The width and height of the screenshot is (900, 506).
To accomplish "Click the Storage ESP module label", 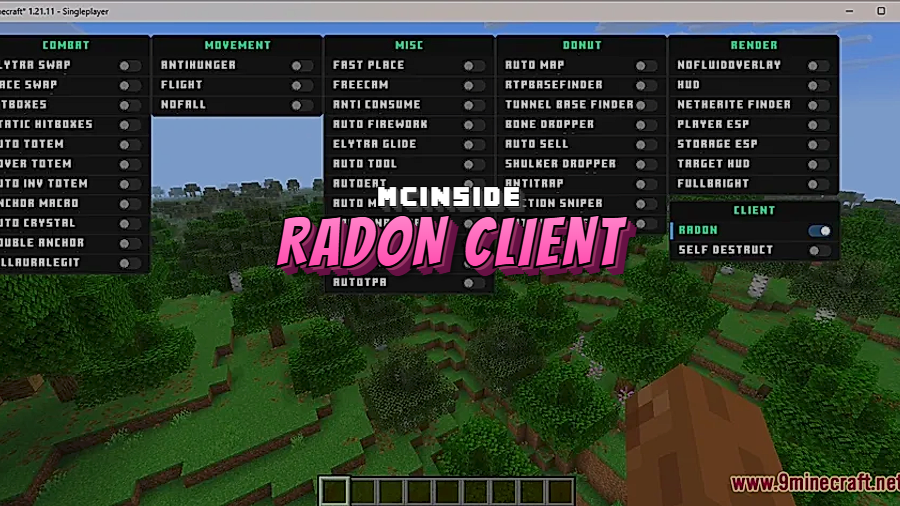I will click(717, 144).
